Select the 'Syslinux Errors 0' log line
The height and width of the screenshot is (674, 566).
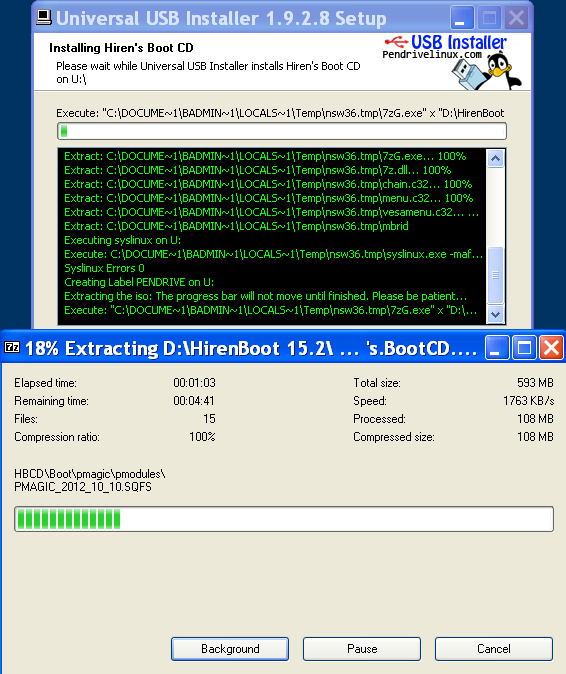point(104,268)
